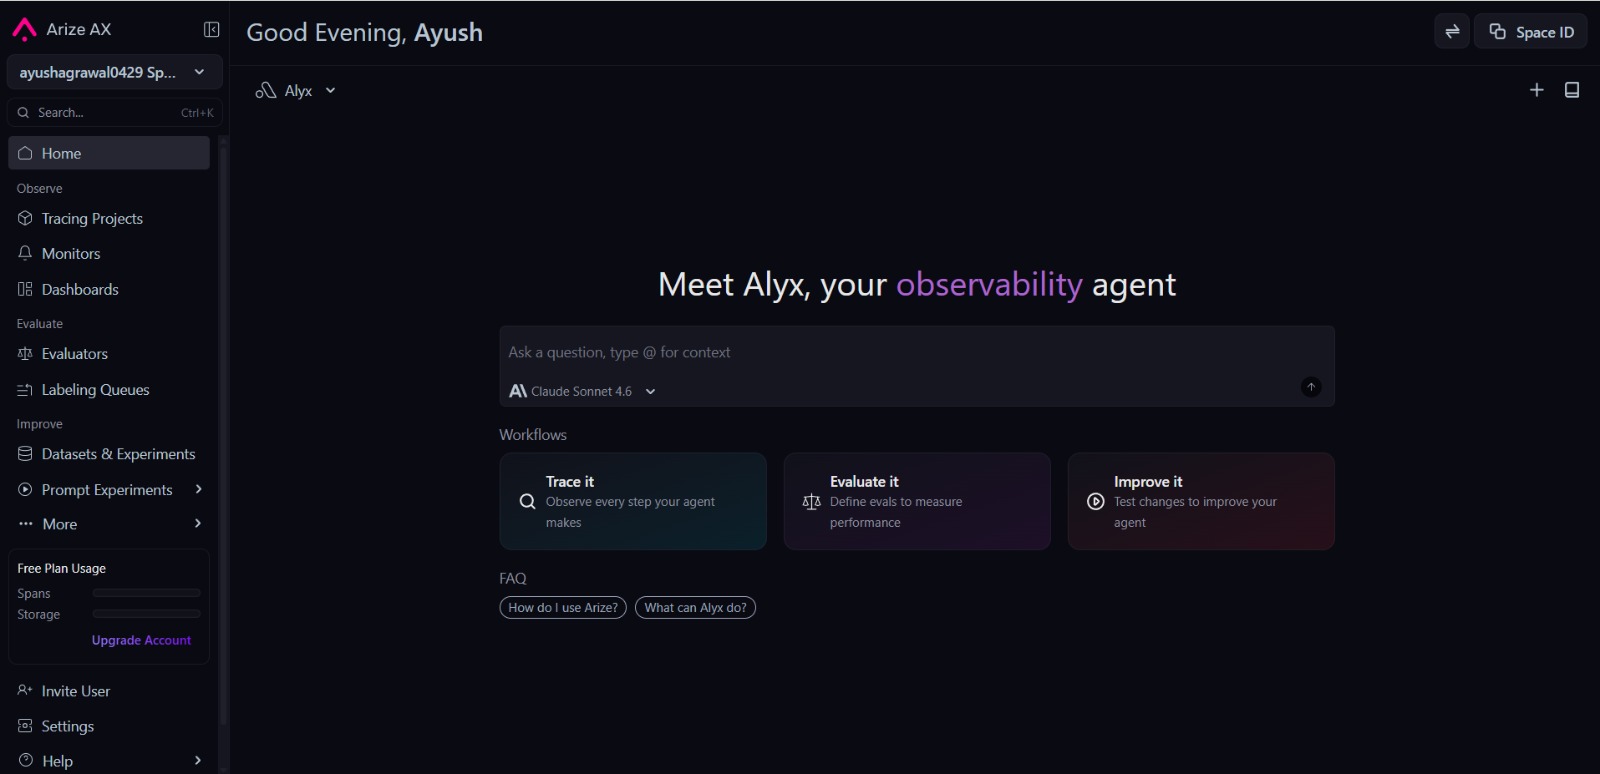Collapse the sidebar panel icon
The height and width of the screenshot is (774, 1600).
[211, 30]
